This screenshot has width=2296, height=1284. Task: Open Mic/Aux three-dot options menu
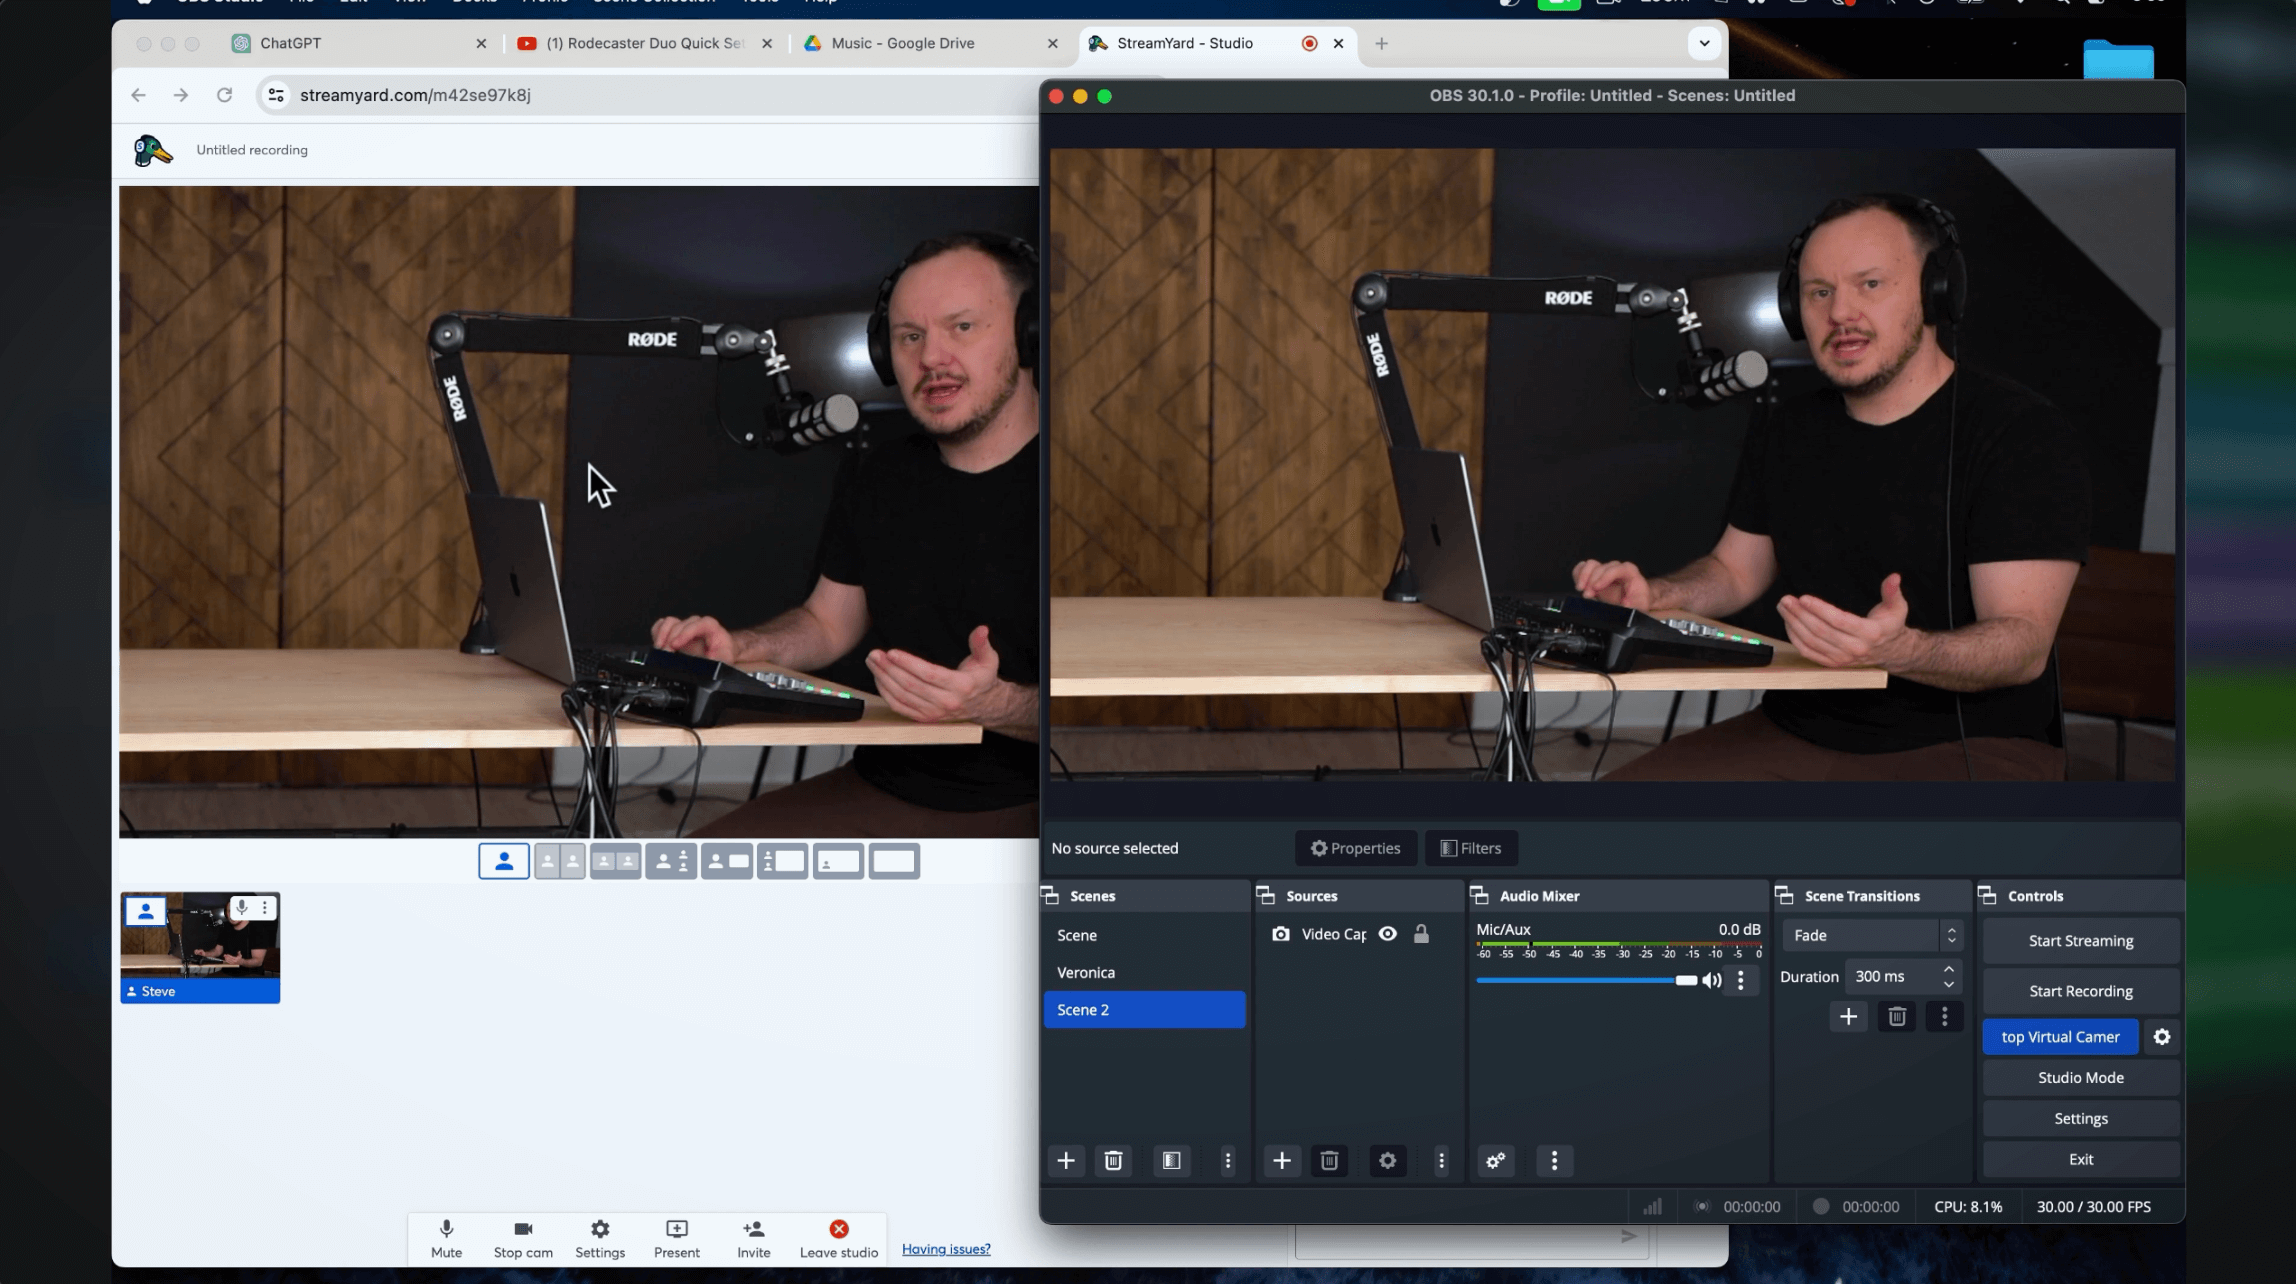pyautogui.click(x=1741, y=980)
